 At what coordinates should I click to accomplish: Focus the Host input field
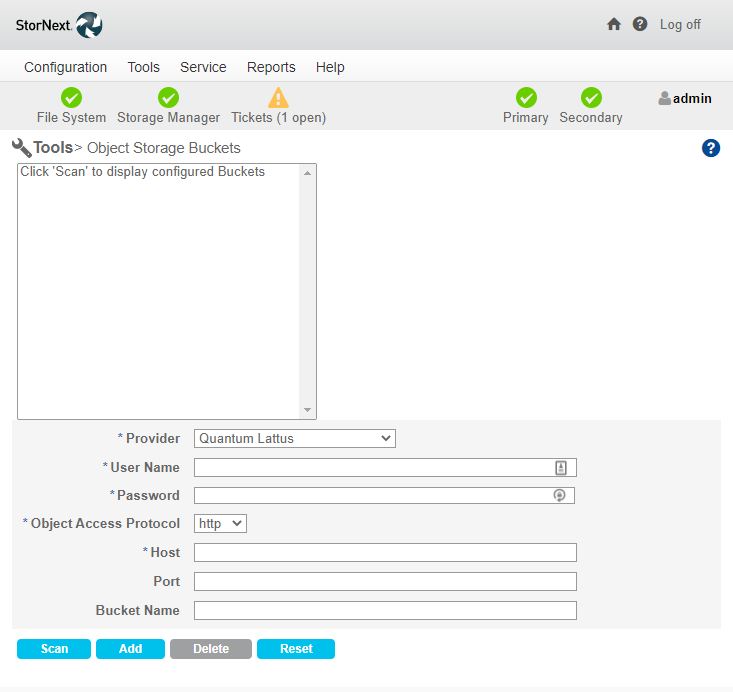pyautogui.click(x=385, y=552)
